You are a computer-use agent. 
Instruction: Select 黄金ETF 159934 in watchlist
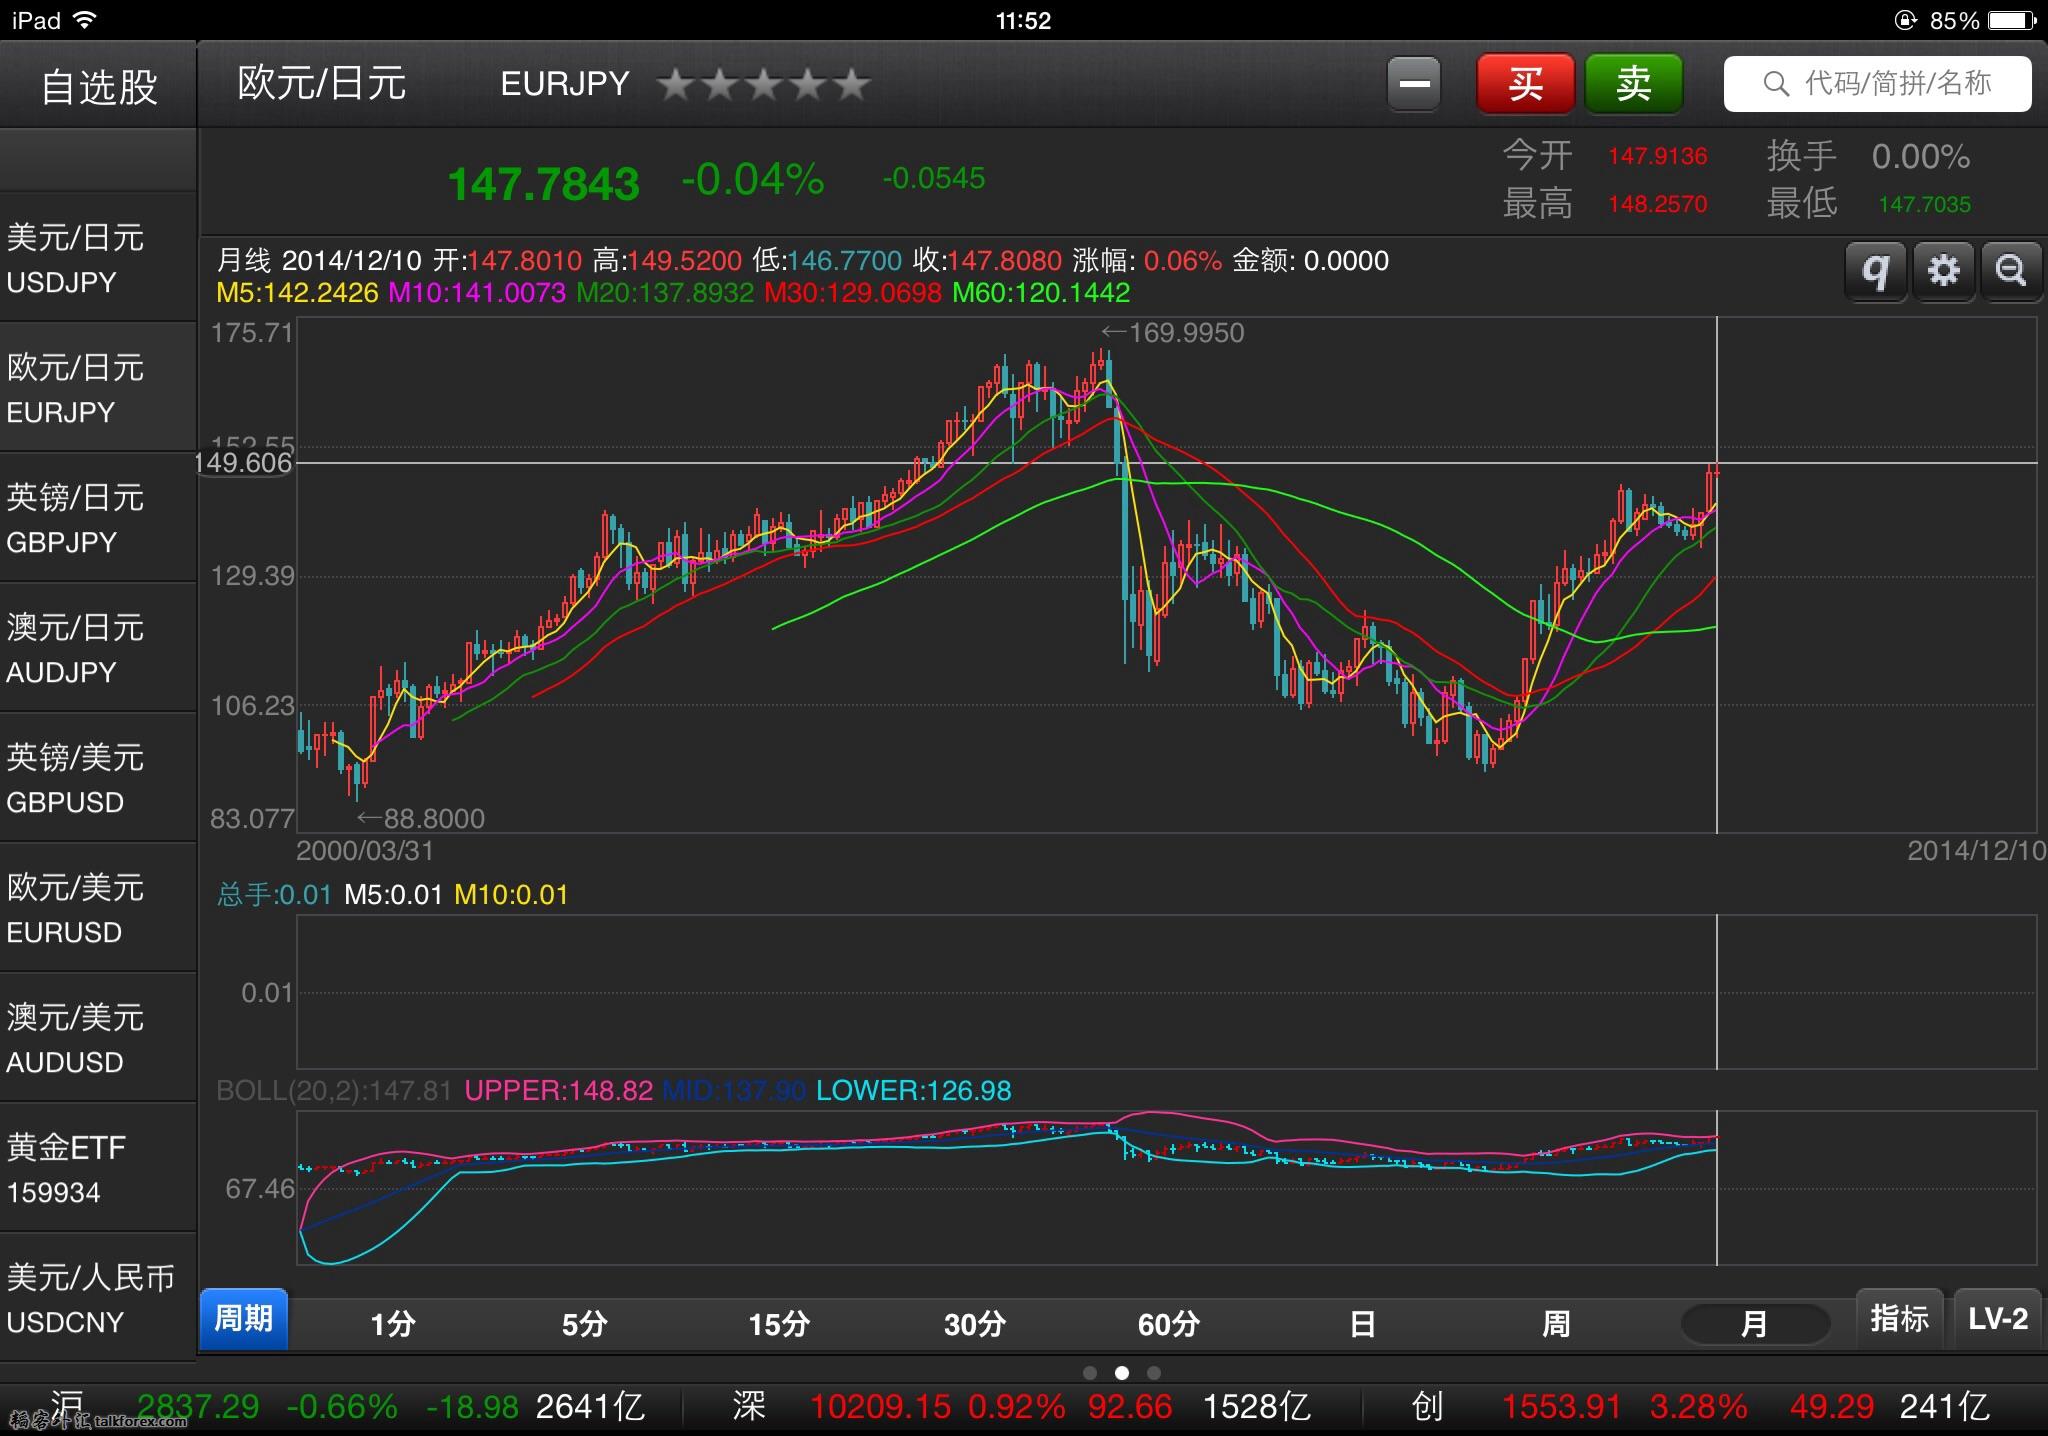pos(98,1168)
